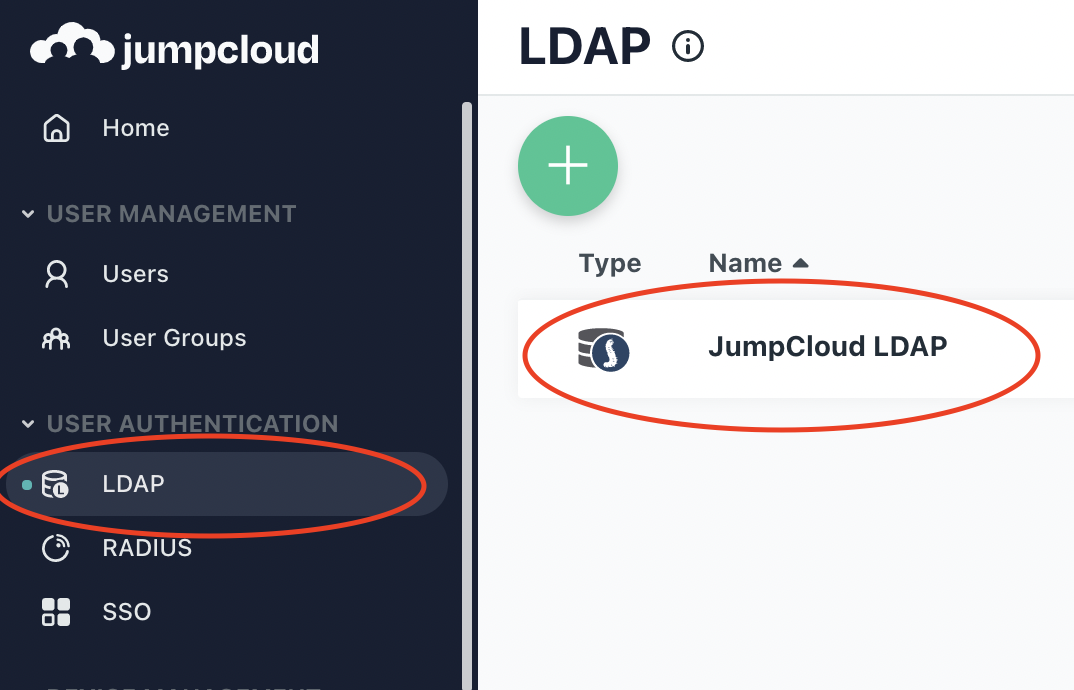Collapse the User Authentication section chevron
This screenshot has height=690, width=1074.
[x=28, y=423]
